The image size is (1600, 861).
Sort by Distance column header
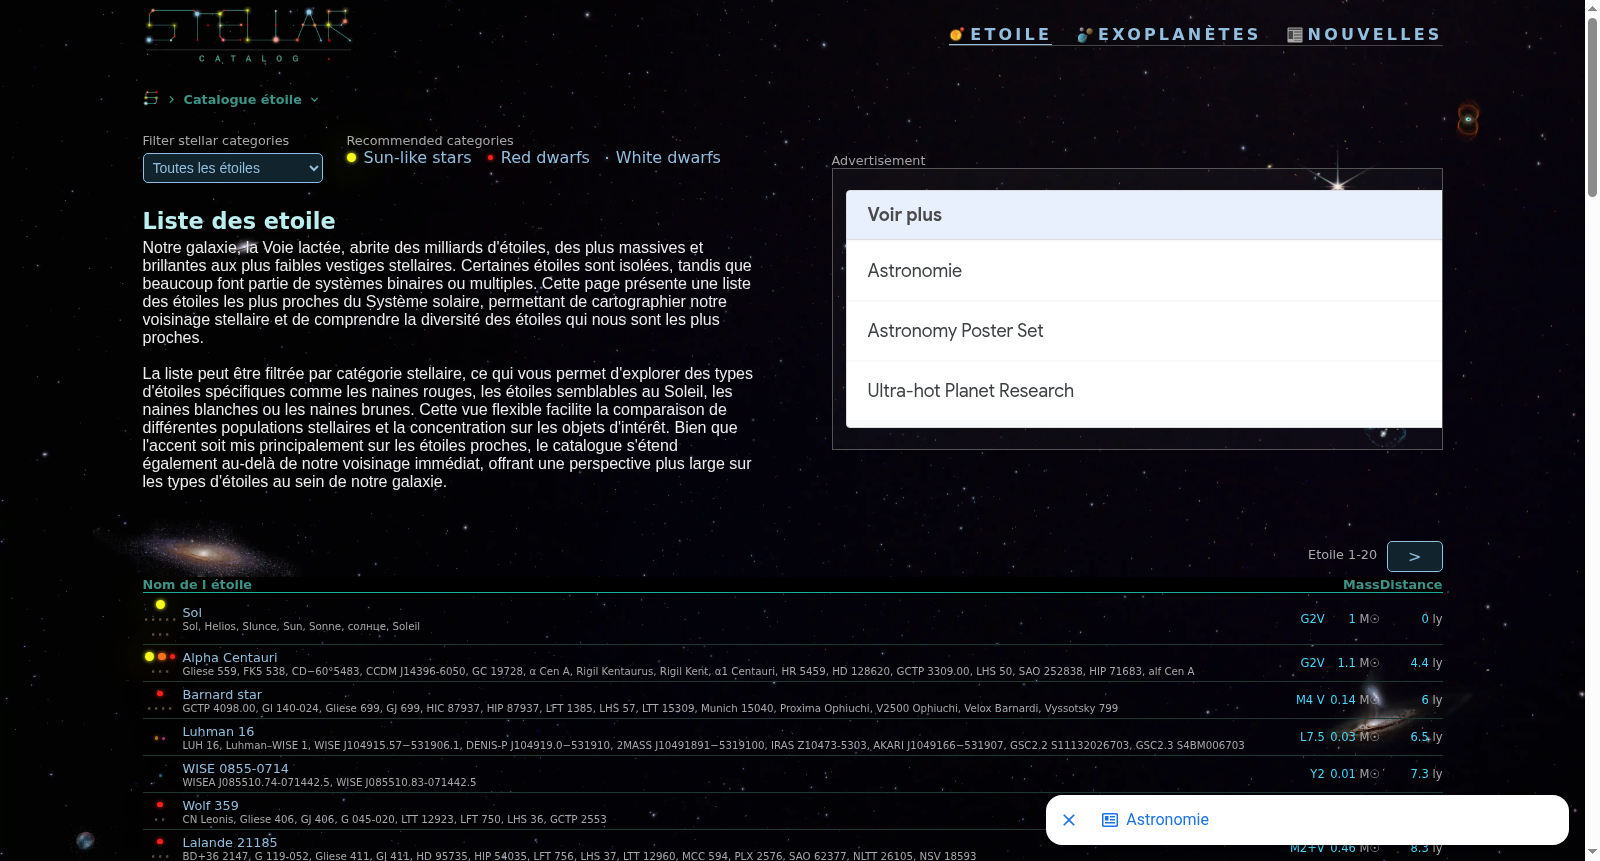tap(1410, 585)
